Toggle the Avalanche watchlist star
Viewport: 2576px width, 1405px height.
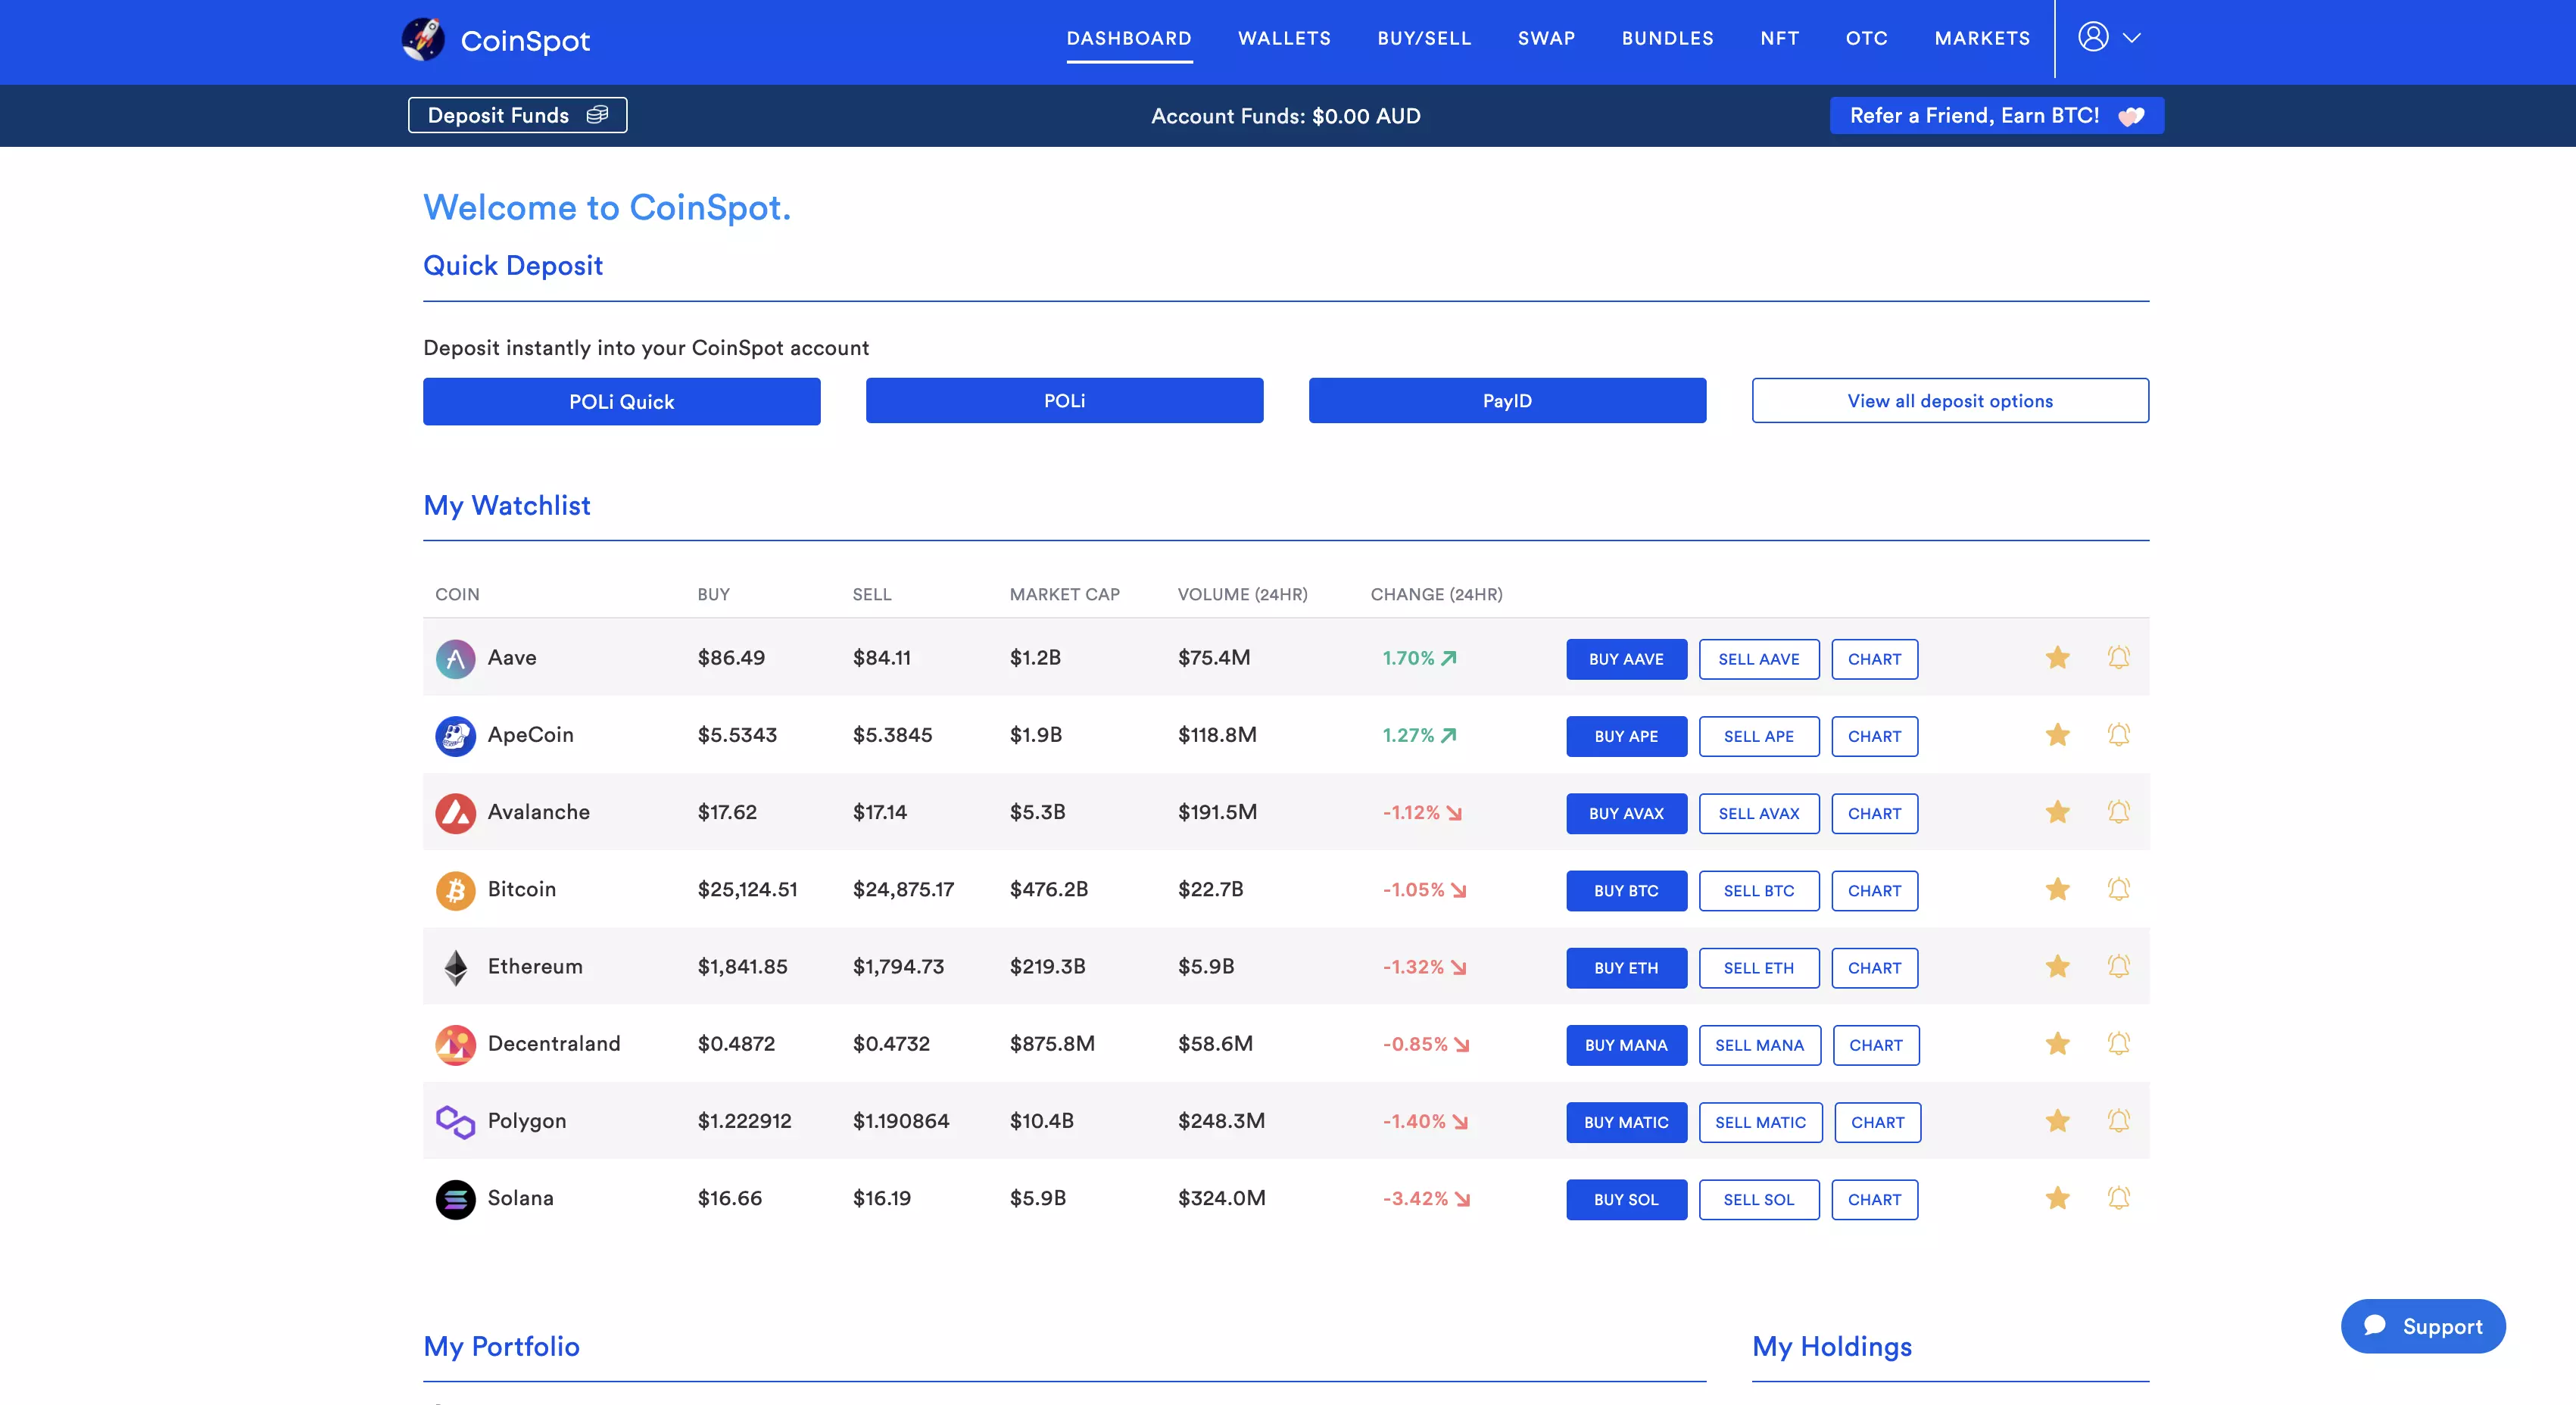2057,812
